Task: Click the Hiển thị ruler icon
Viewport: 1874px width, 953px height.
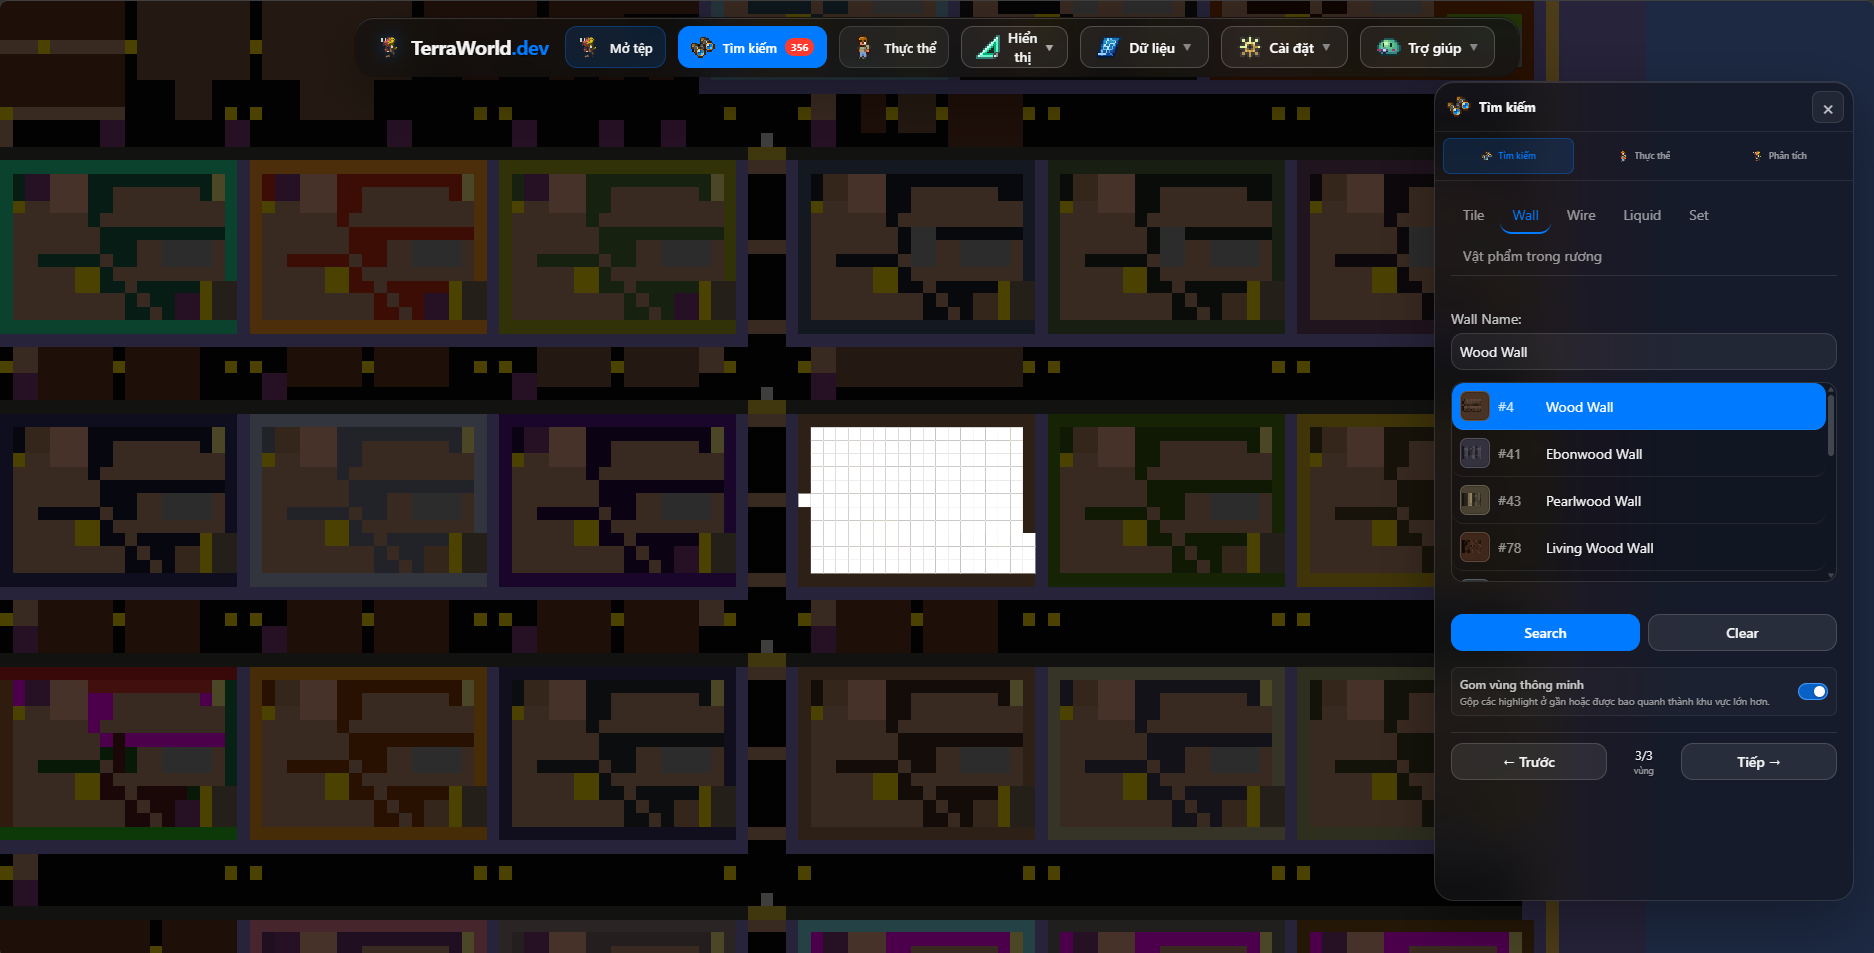Action: click(988, 47)
